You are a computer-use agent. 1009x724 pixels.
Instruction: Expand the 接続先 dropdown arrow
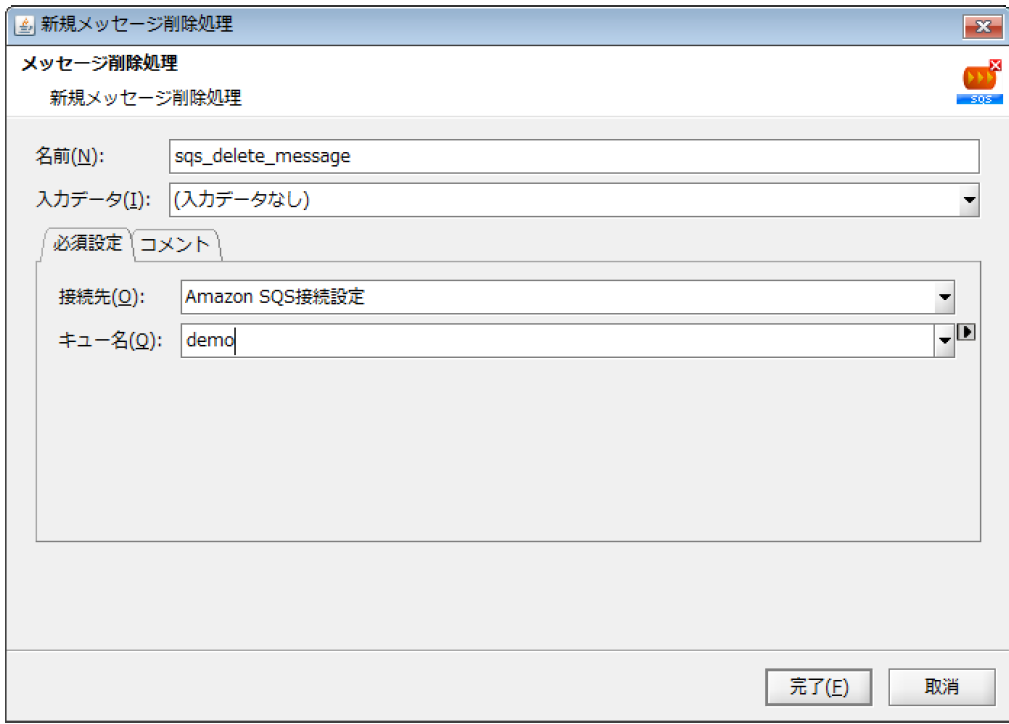tap(943, 297)
